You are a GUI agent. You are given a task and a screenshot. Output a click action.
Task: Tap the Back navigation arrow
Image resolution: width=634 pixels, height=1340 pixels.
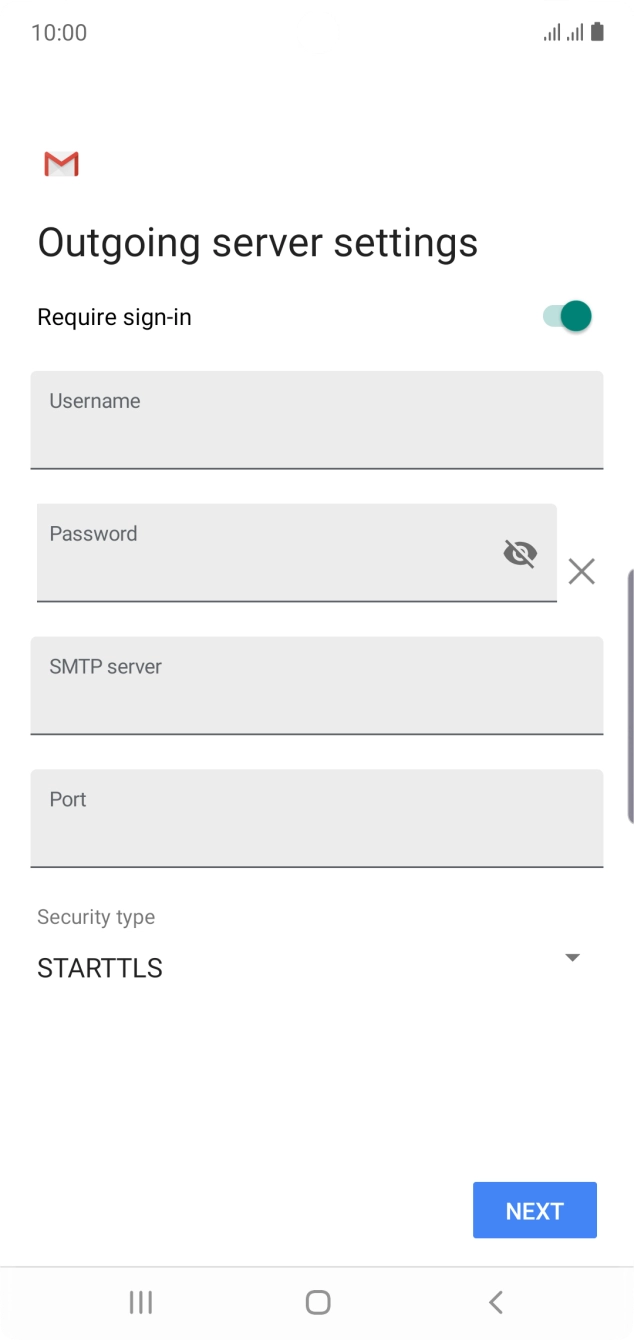pos(495,1302)
